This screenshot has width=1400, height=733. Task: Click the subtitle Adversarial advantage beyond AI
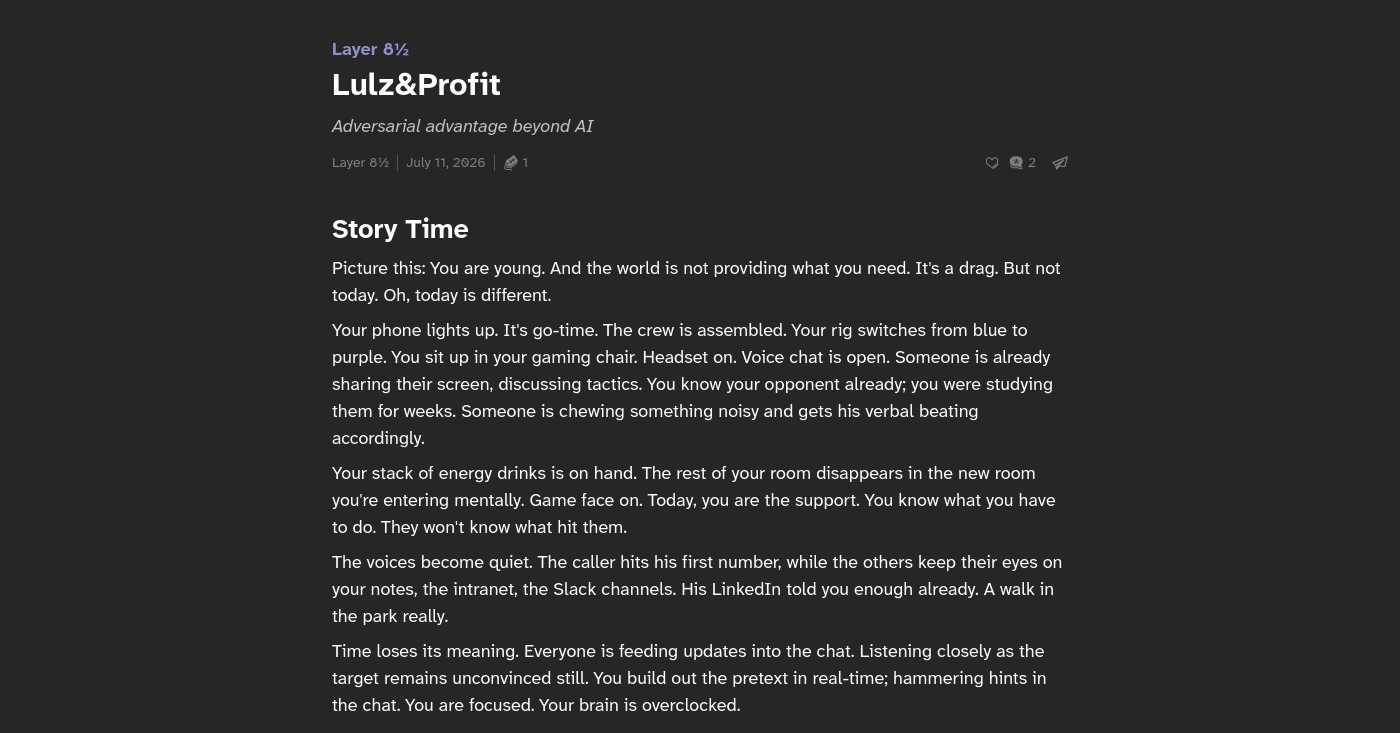462,126
